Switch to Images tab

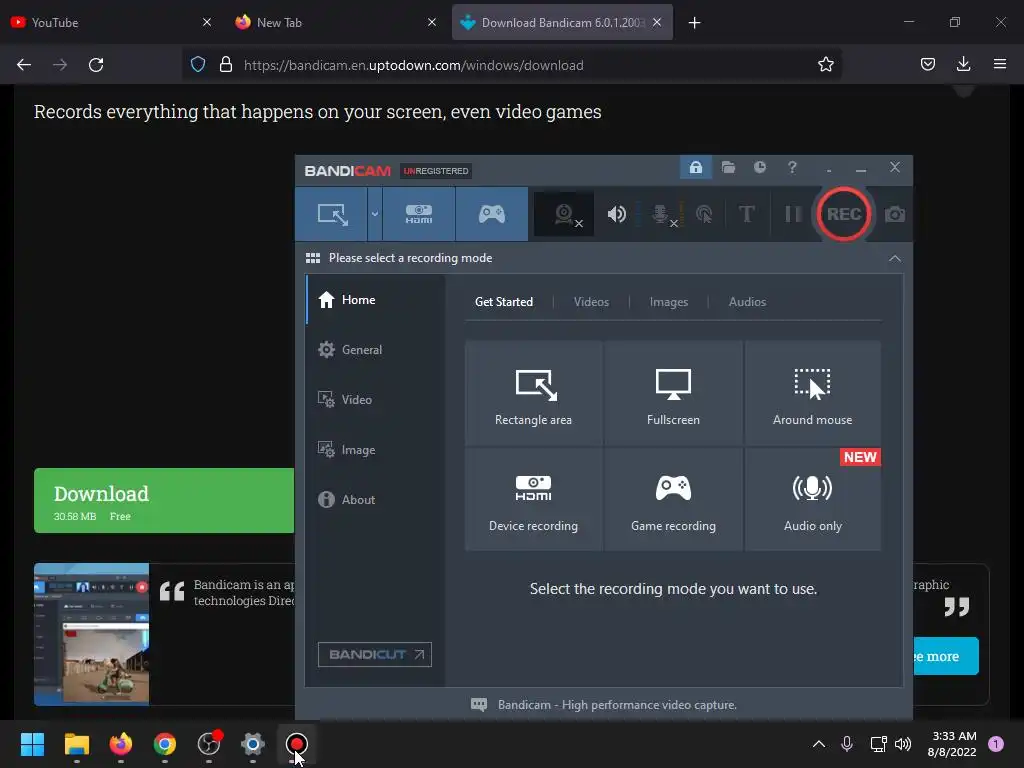pos(669,302)
